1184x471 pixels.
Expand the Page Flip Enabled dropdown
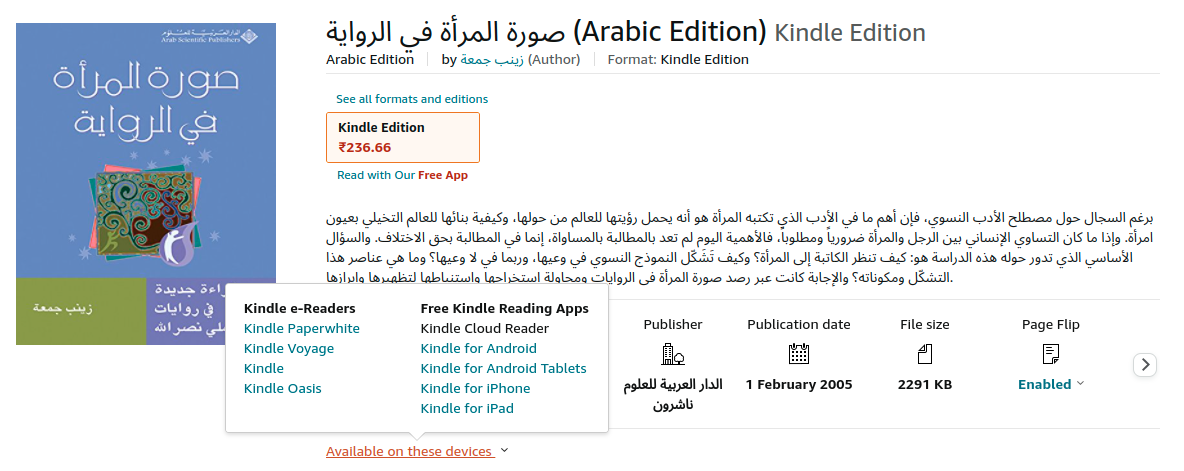point(1051,384)
